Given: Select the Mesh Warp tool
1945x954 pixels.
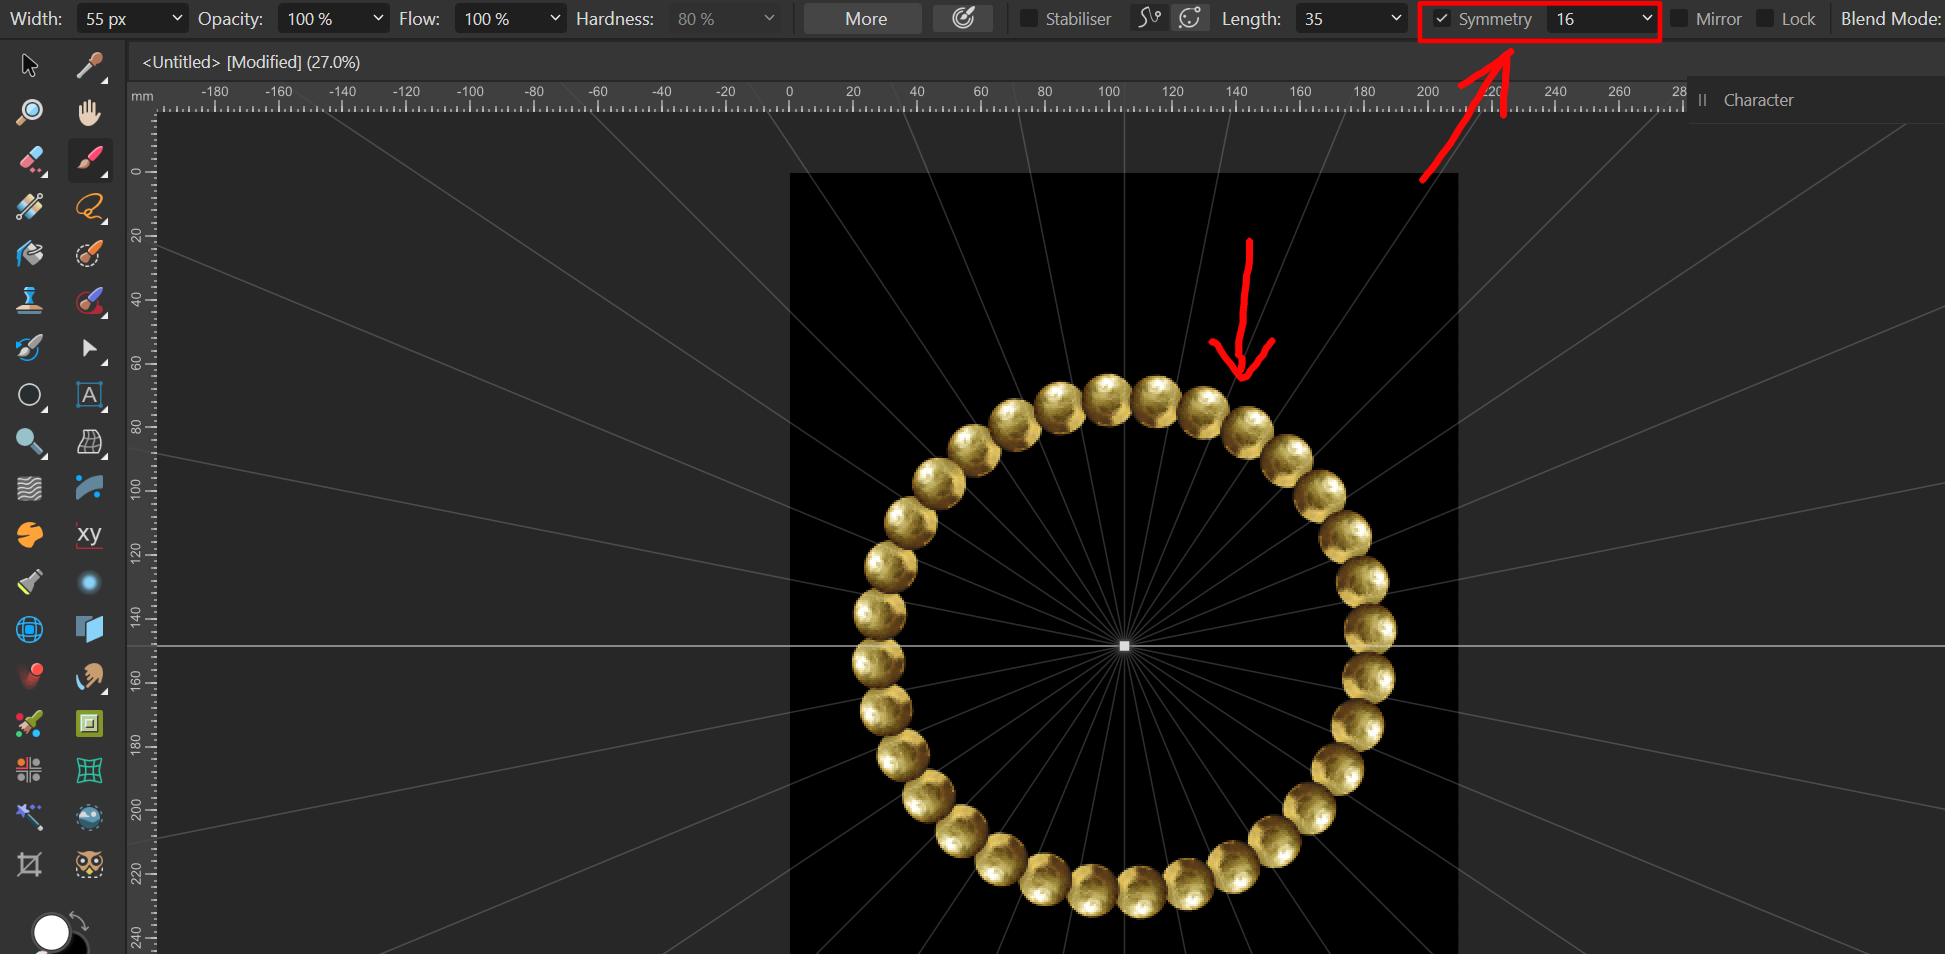Looking at the screenshot, I should coord(90,442).
